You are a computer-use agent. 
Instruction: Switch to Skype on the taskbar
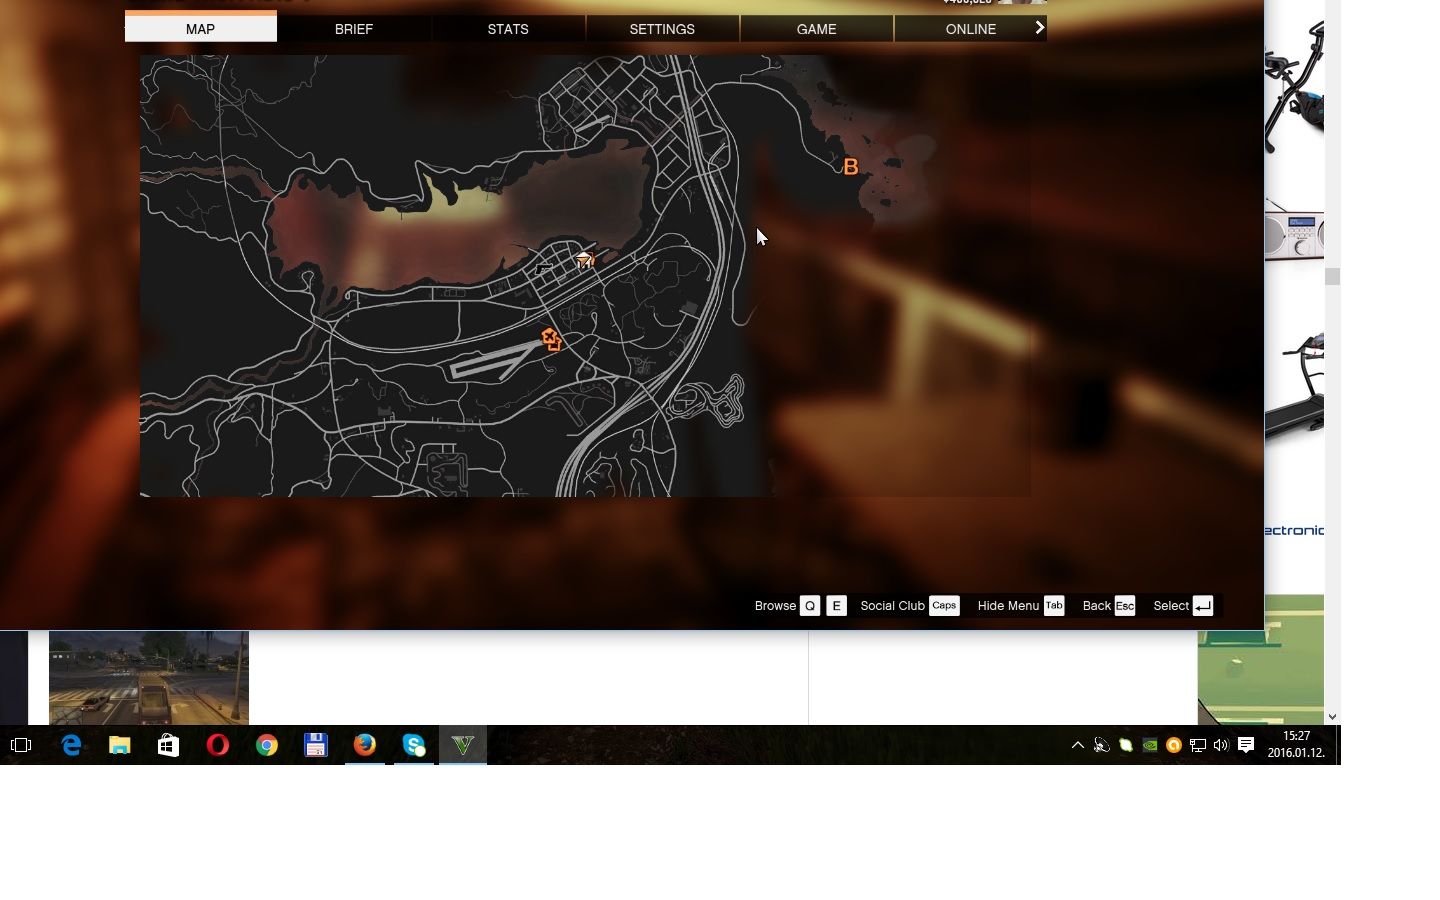414,745
